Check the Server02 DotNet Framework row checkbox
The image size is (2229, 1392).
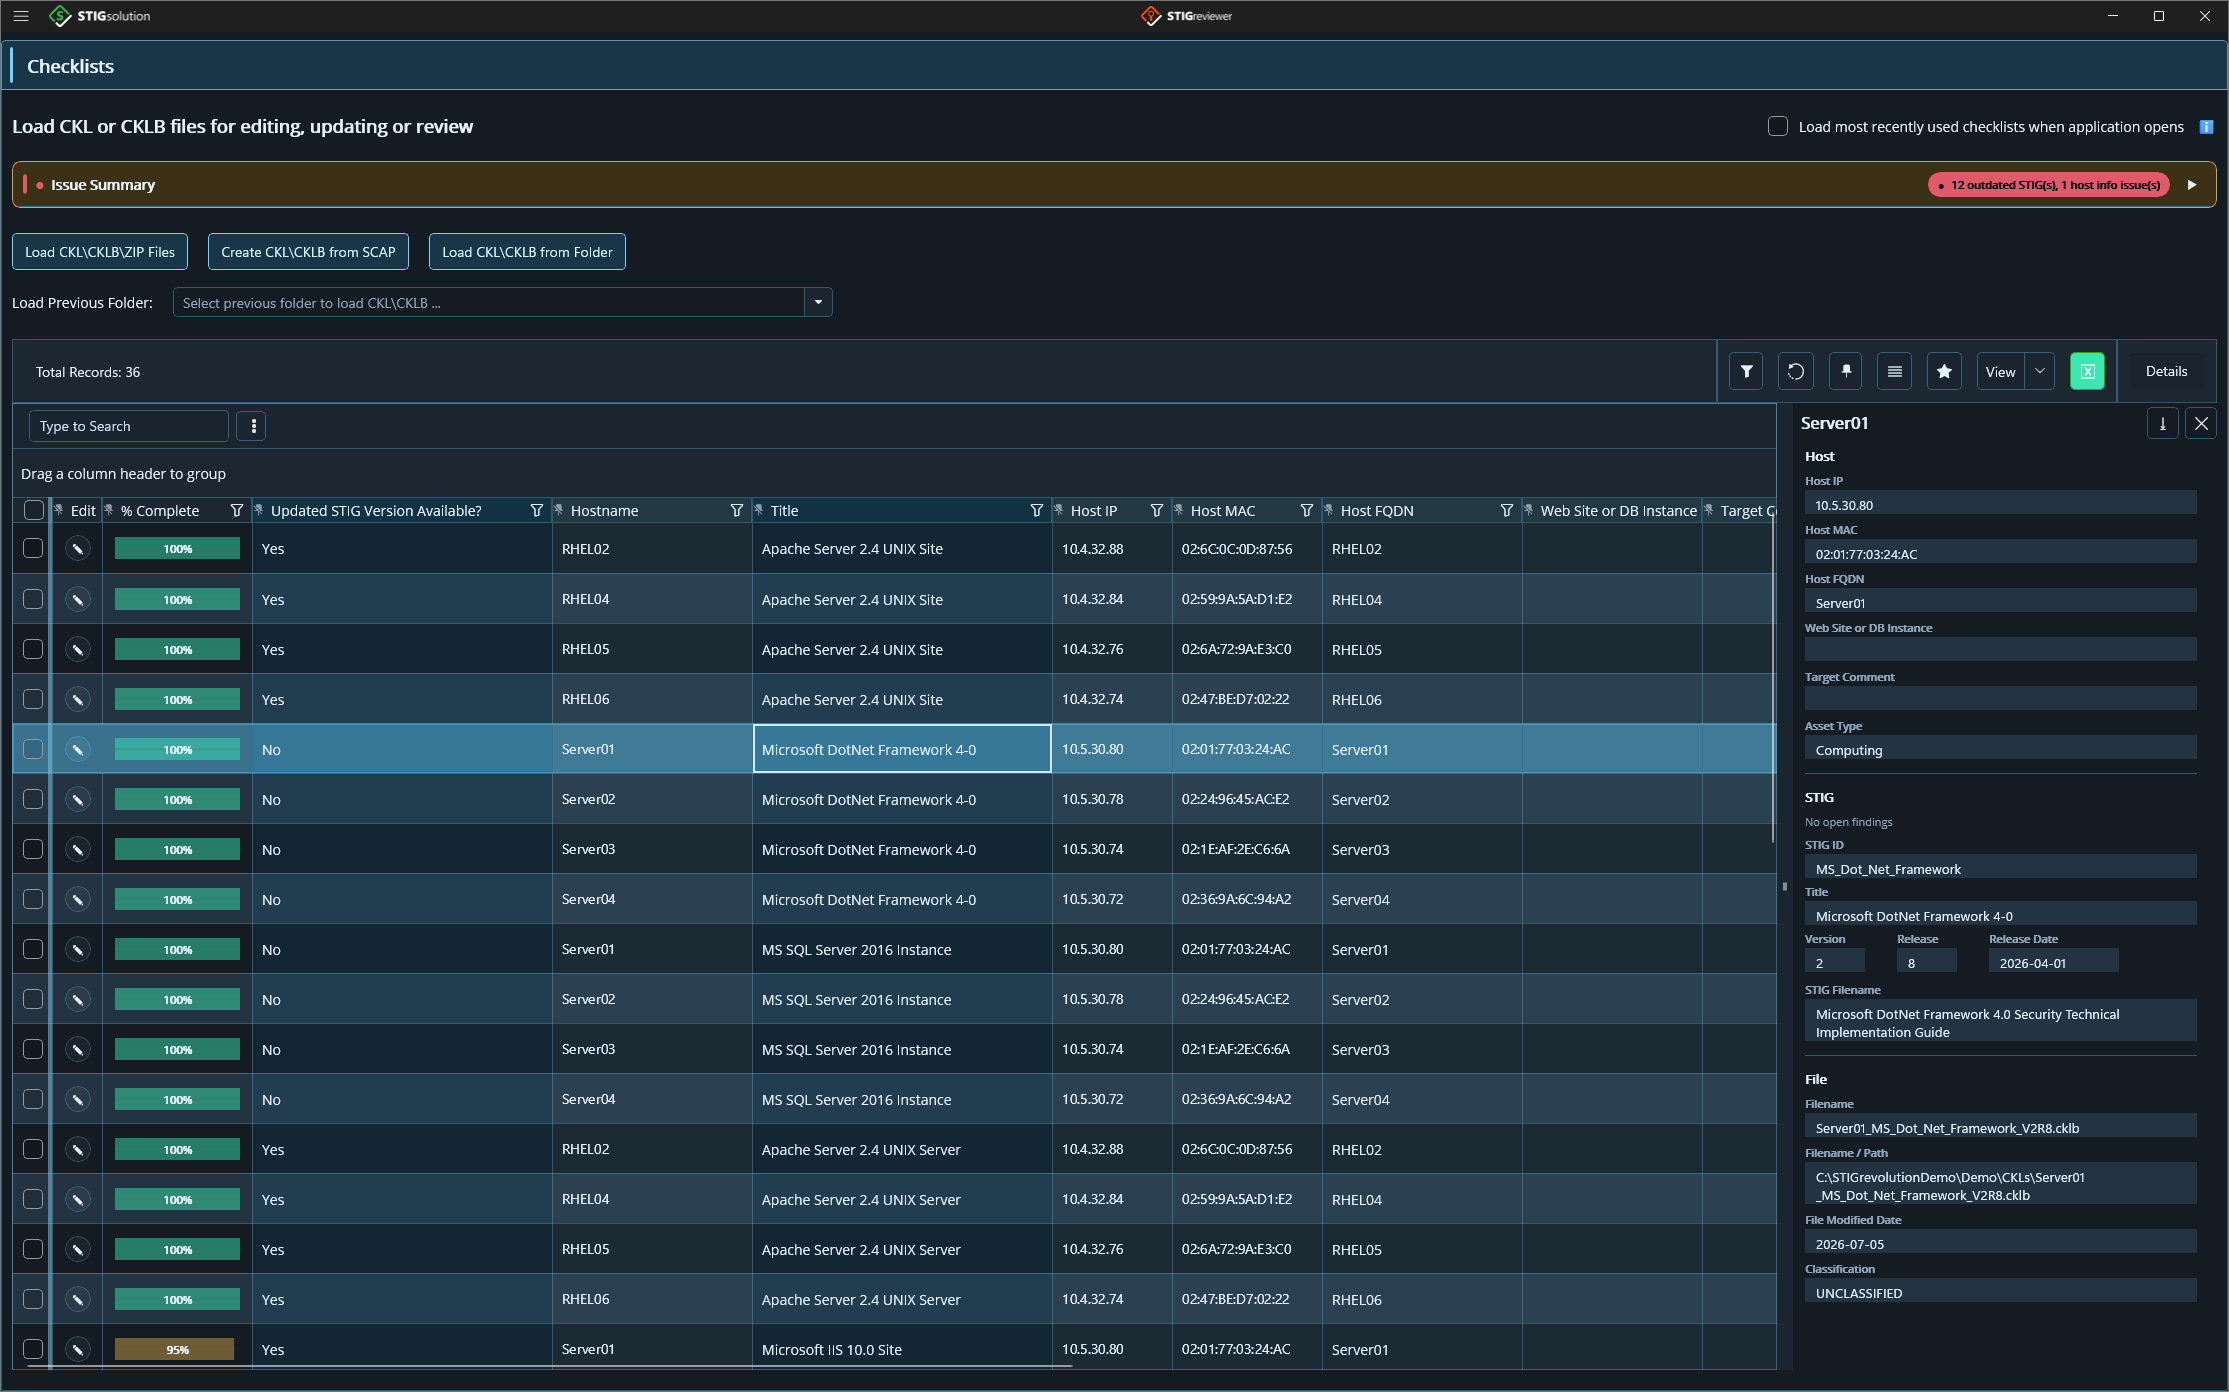[33, 799]
